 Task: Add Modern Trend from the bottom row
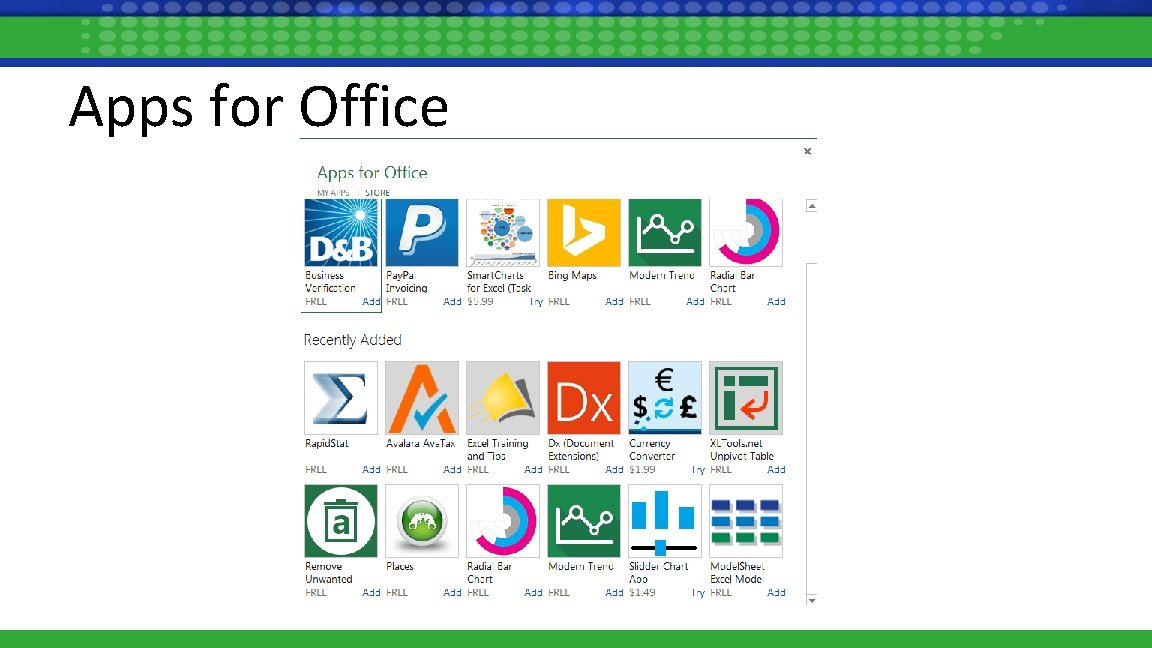pyautogui.click(x=614, y=592)
